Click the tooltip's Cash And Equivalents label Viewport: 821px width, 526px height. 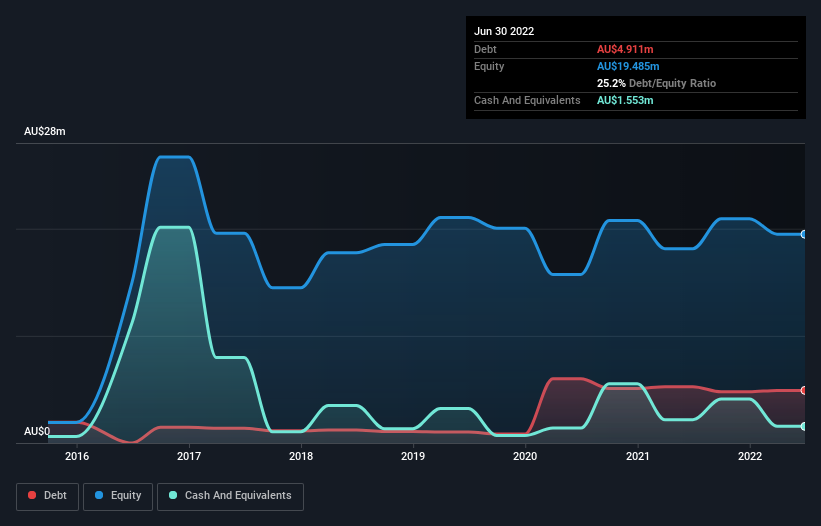(x=527, y=100)
